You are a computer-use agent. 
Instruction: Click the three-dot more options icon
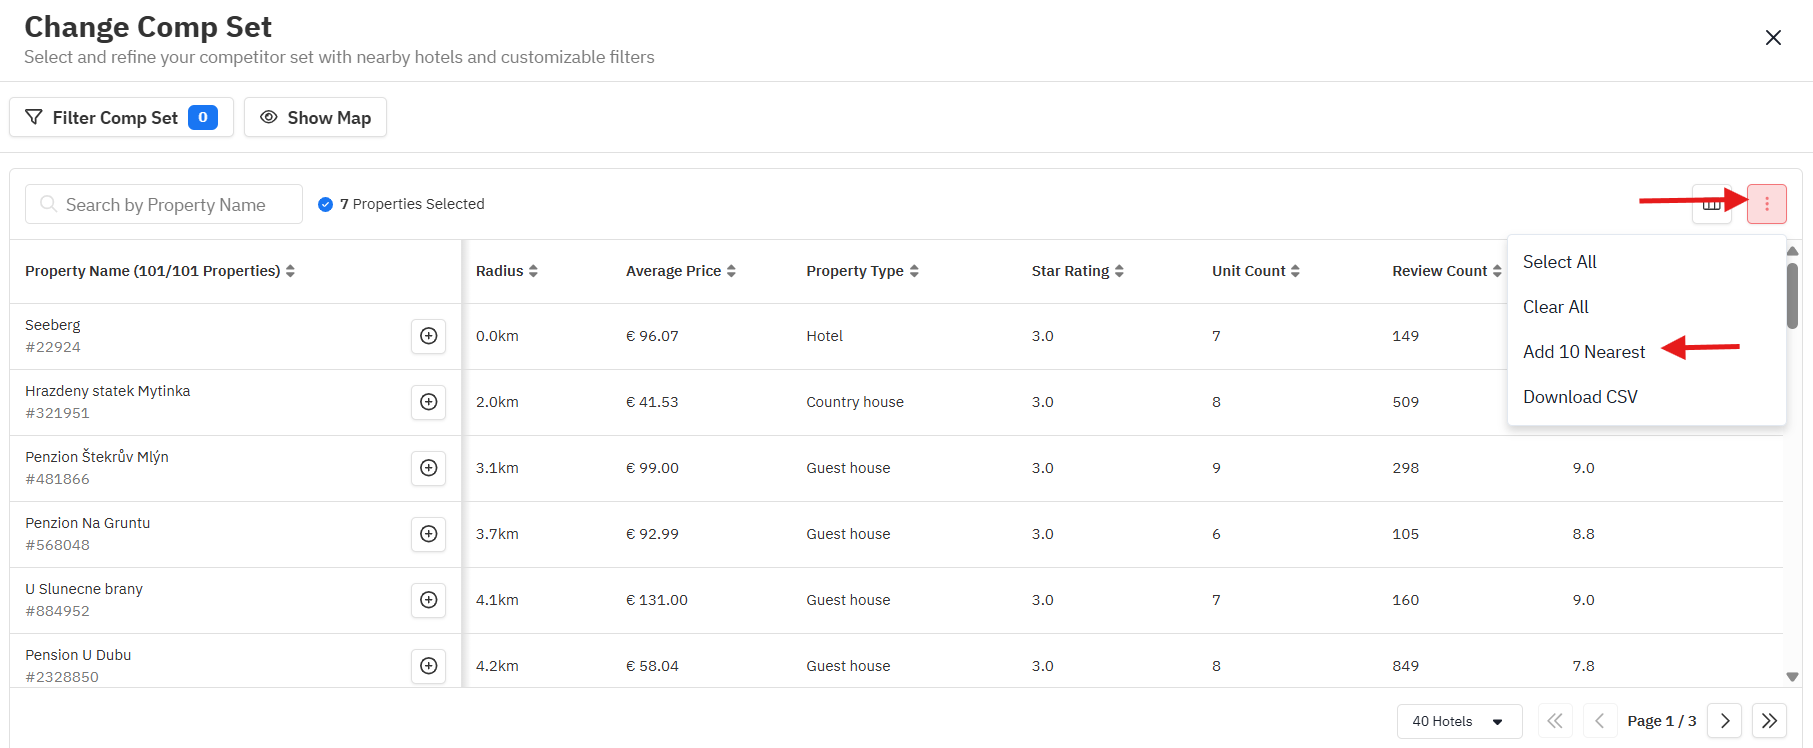coord(1766,204)
